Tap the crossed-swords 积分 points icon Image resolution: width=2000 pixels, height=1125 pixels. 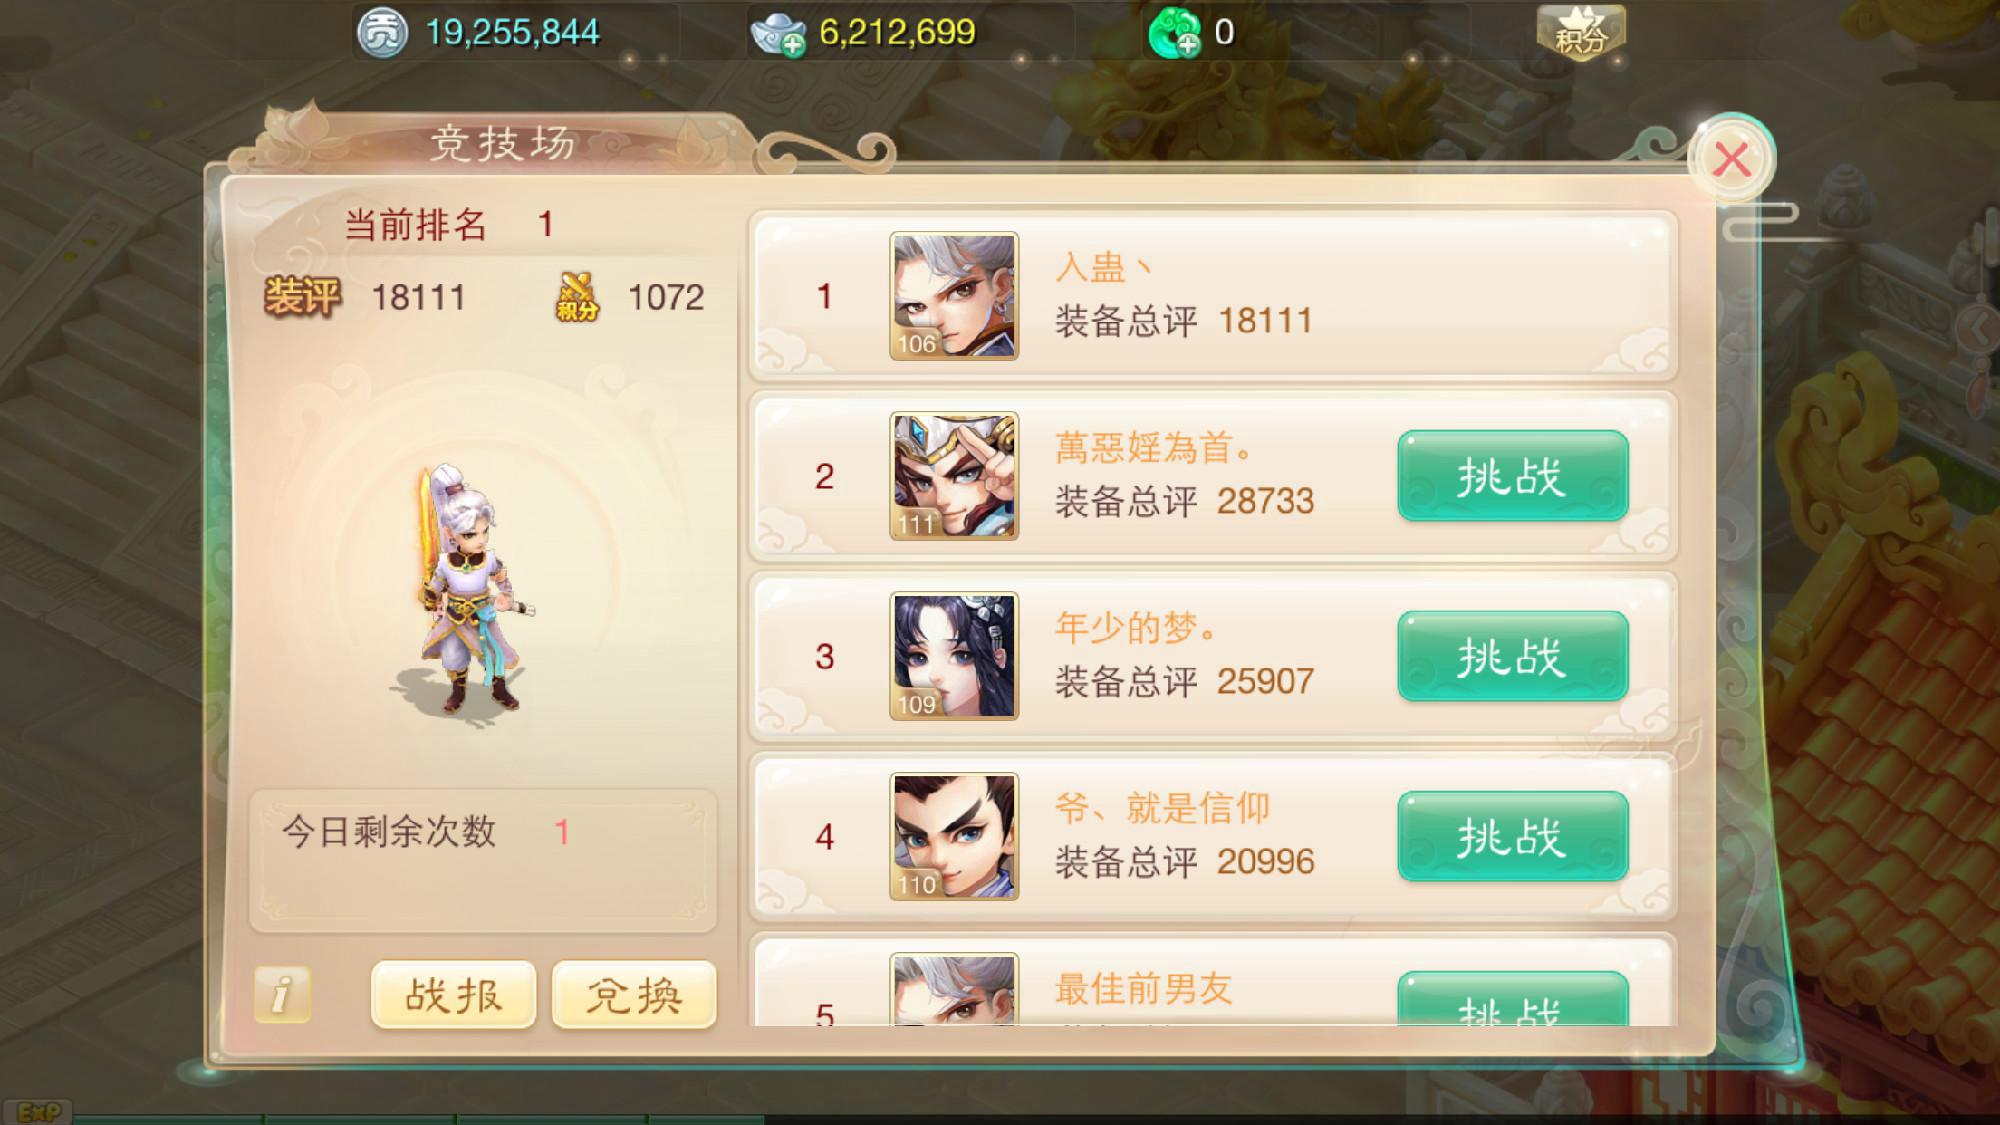[x=577, y=297]
